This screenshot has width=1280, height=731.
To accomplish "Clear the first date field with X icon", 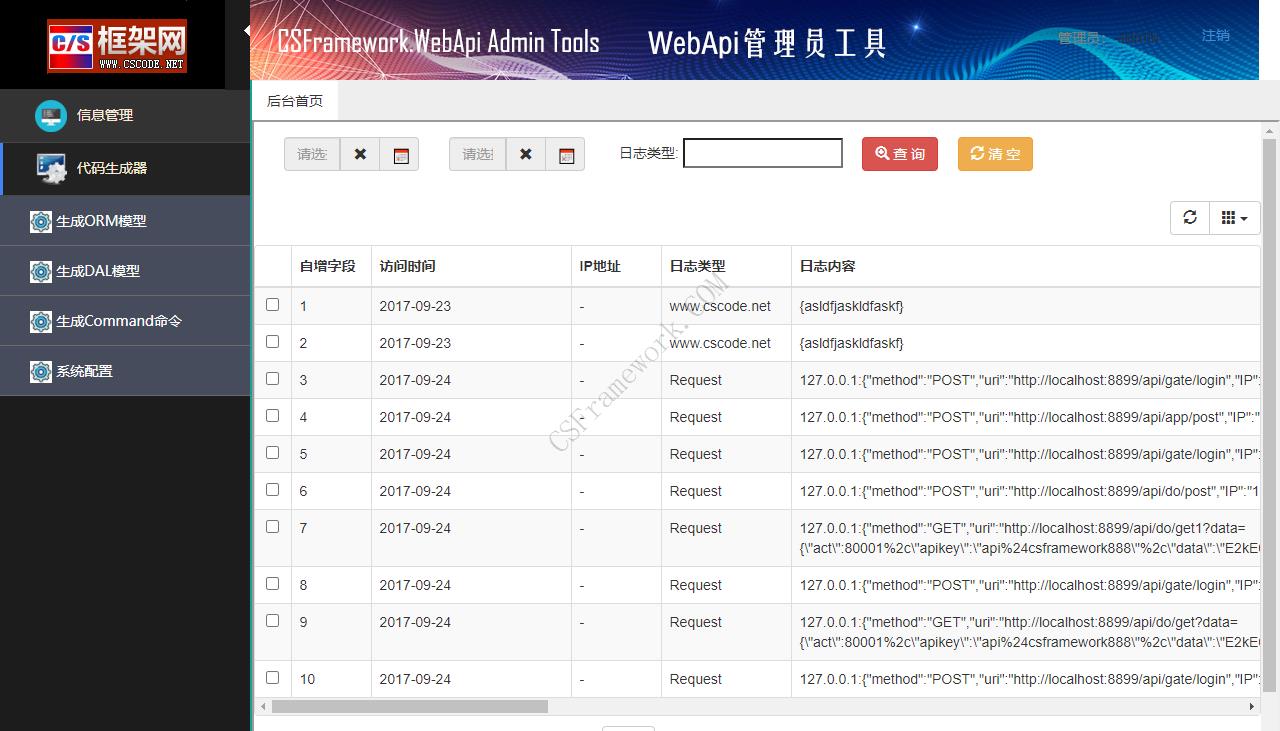I will (360, 154).
